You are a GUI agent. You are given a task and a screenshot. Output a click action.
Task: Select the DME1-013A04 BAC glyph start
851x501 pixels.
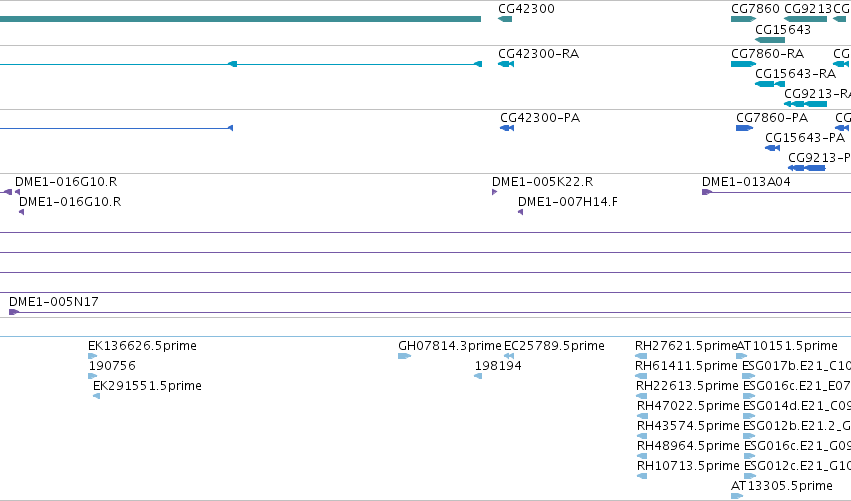coord(707,192)
